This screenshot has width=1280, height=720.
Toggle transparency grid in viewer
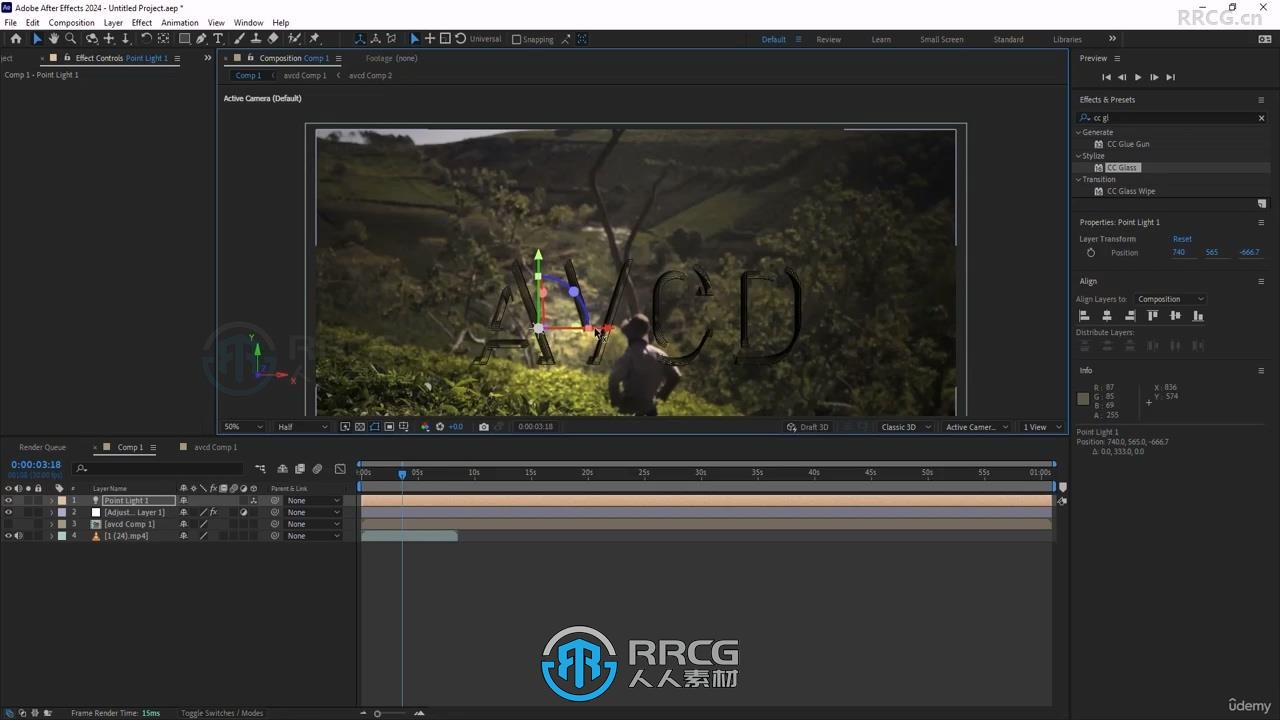(360, 427)
